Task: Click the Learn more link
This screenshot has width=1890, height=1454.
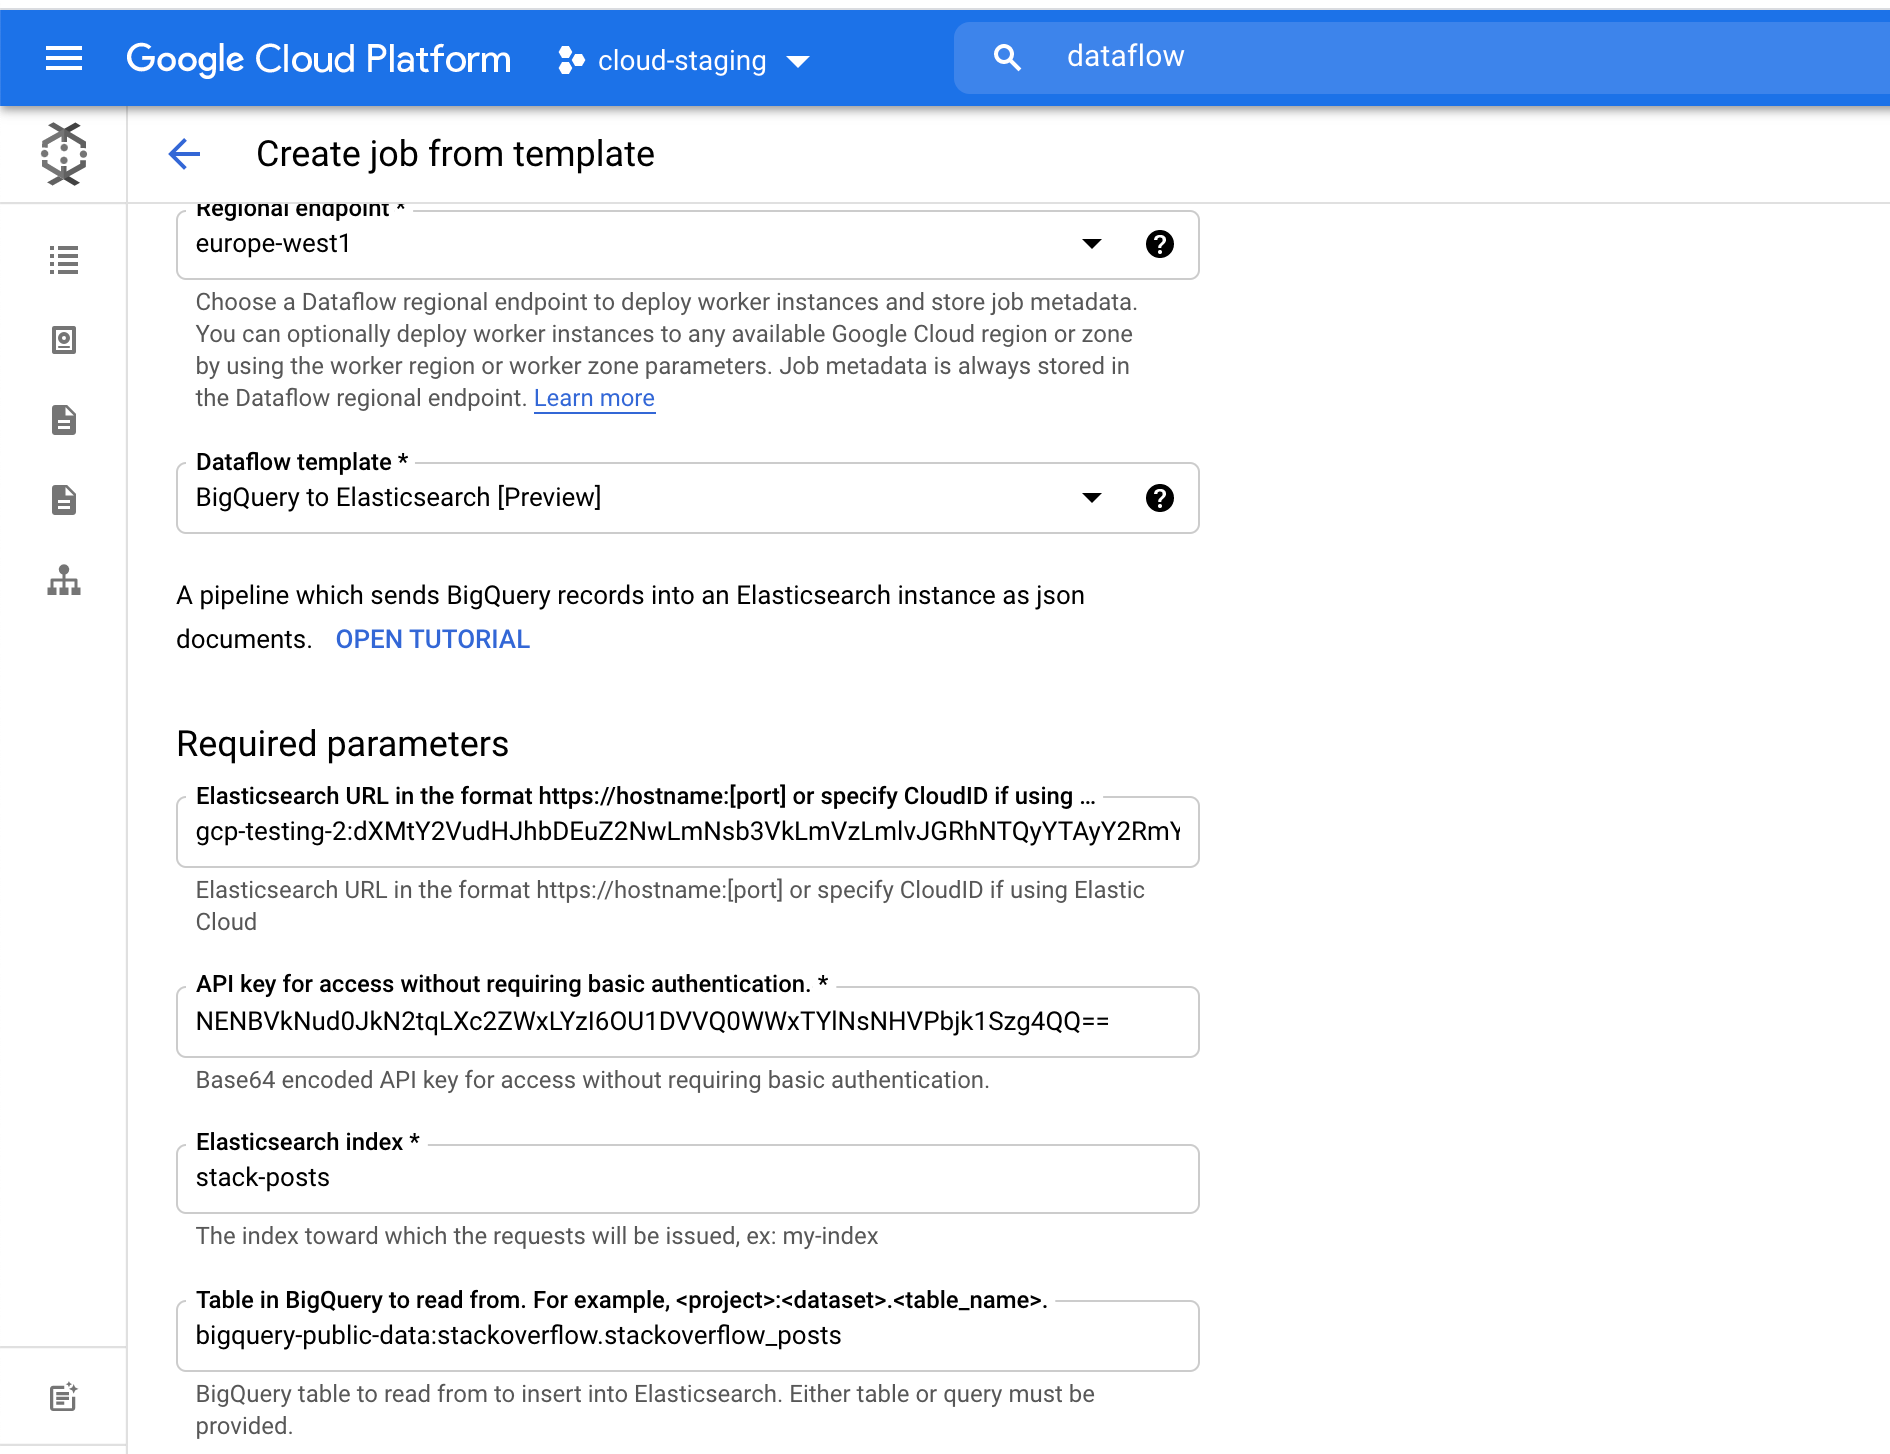Action: (594, 398)
